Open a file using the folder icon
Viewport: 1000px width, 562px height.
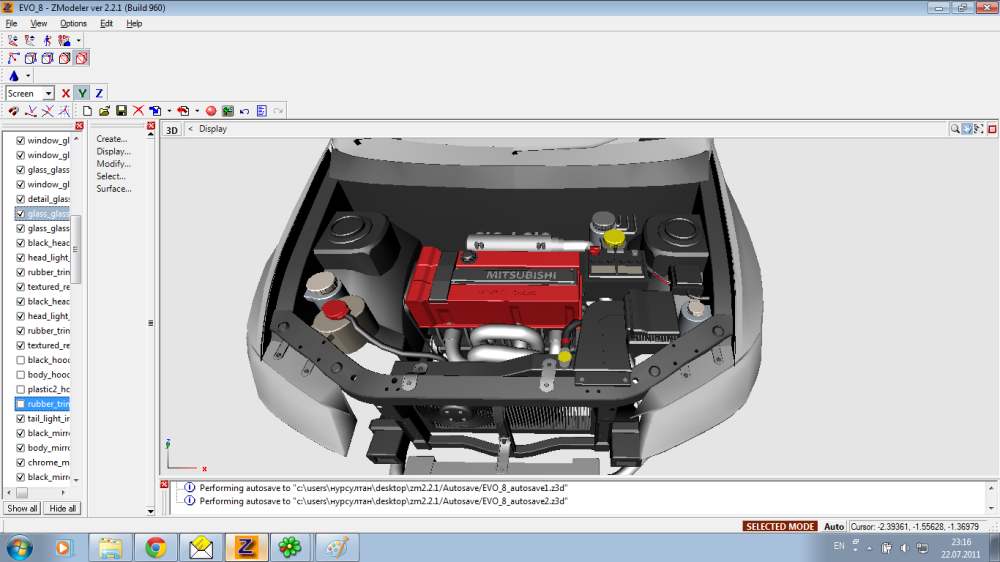104,111
